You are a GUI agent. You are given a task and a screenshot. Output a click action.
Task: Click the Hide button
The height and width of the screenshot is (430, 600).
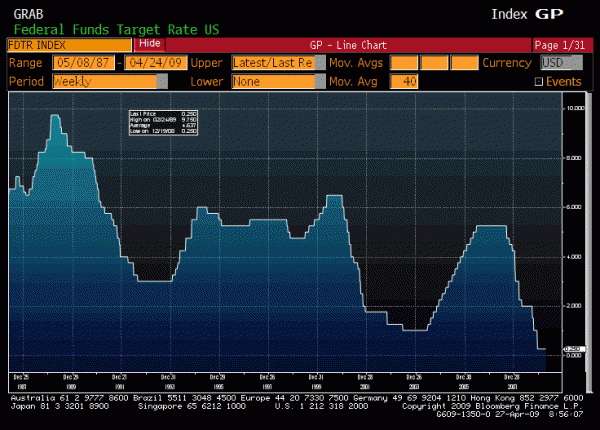149,45
